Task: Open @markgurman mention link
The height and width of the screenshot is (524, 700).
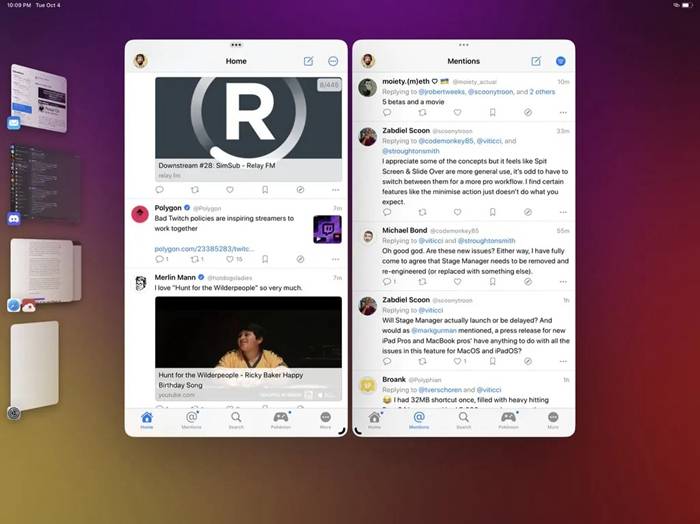Action: pos(433,331)
